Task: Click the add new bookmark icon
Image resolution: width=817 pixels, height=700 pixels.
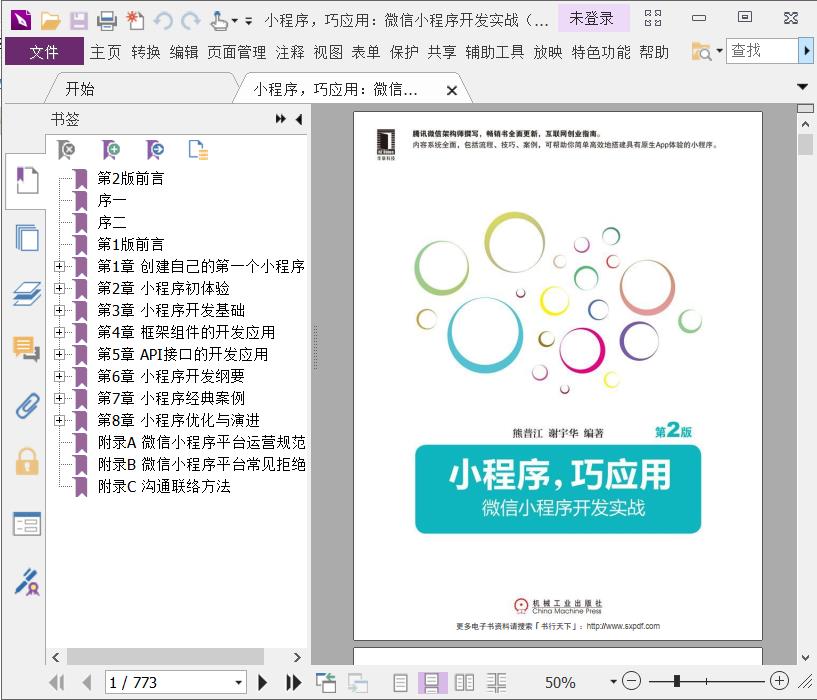Action: (111, 150)
